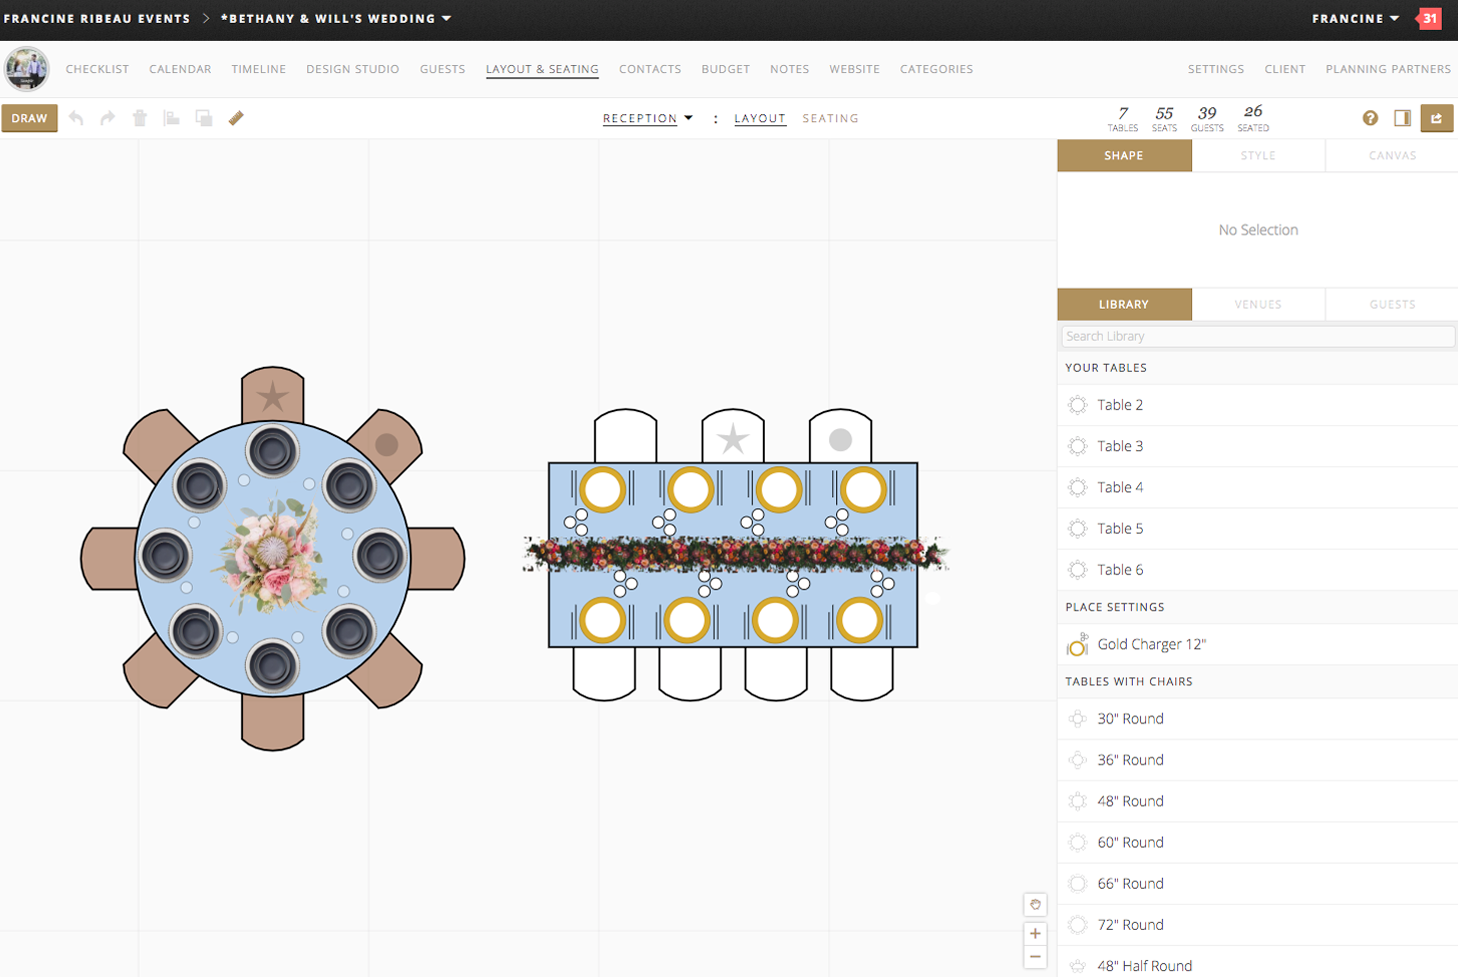Activate the DRAW mode button
This screenshot has width=1458, height=977.
click(29, 118)
